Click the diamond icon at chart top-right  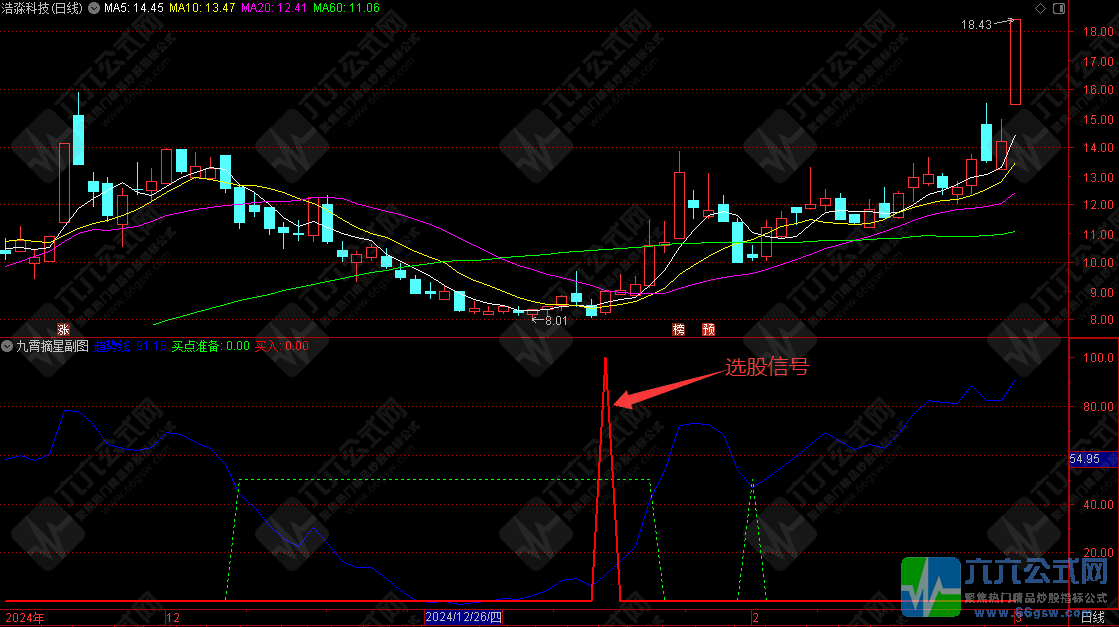pyautogui.click(x=1040, y=8)
